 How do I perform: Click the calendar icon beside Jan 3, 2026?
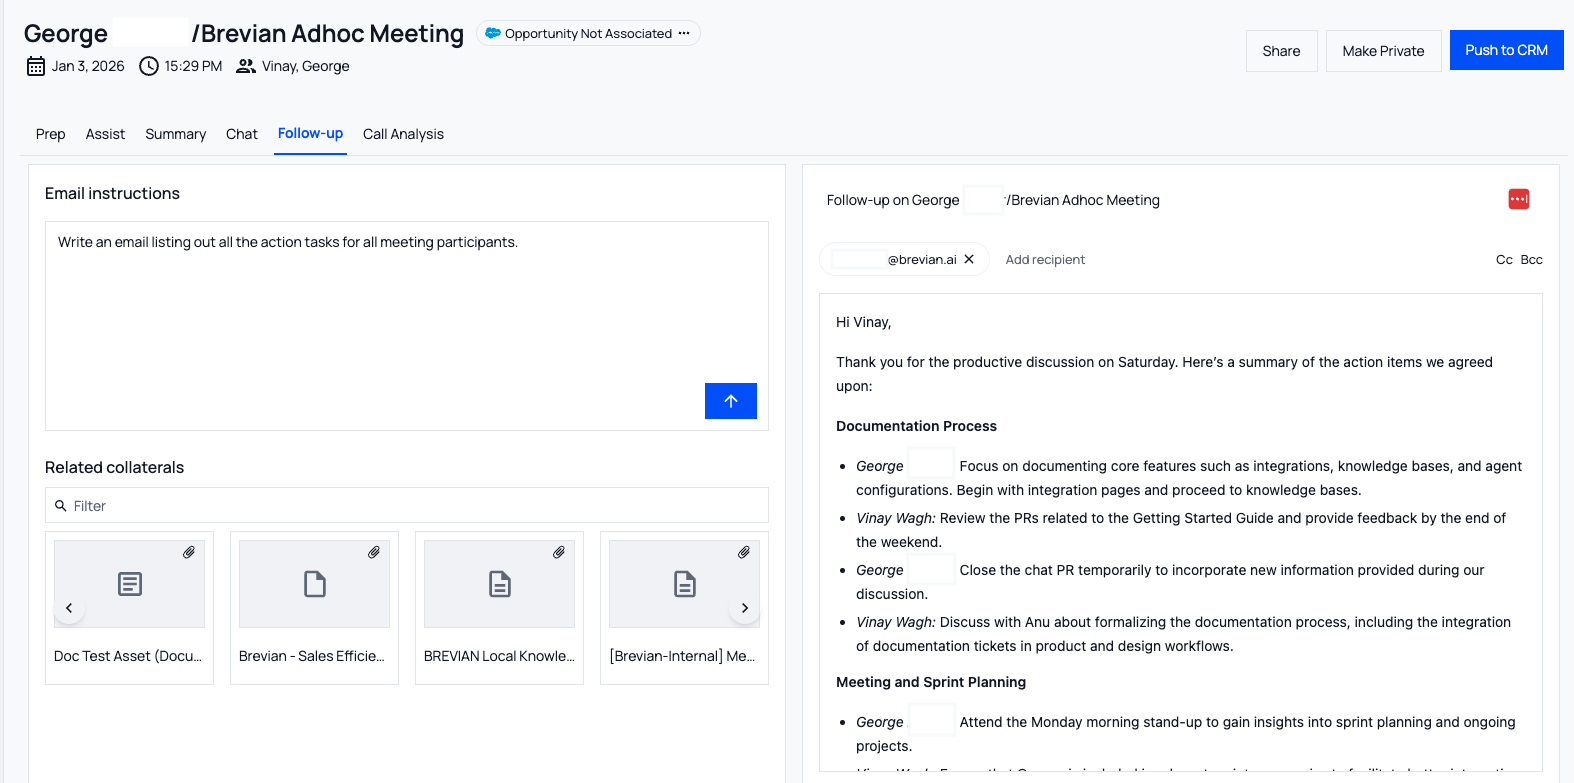[x=36, y=66]
